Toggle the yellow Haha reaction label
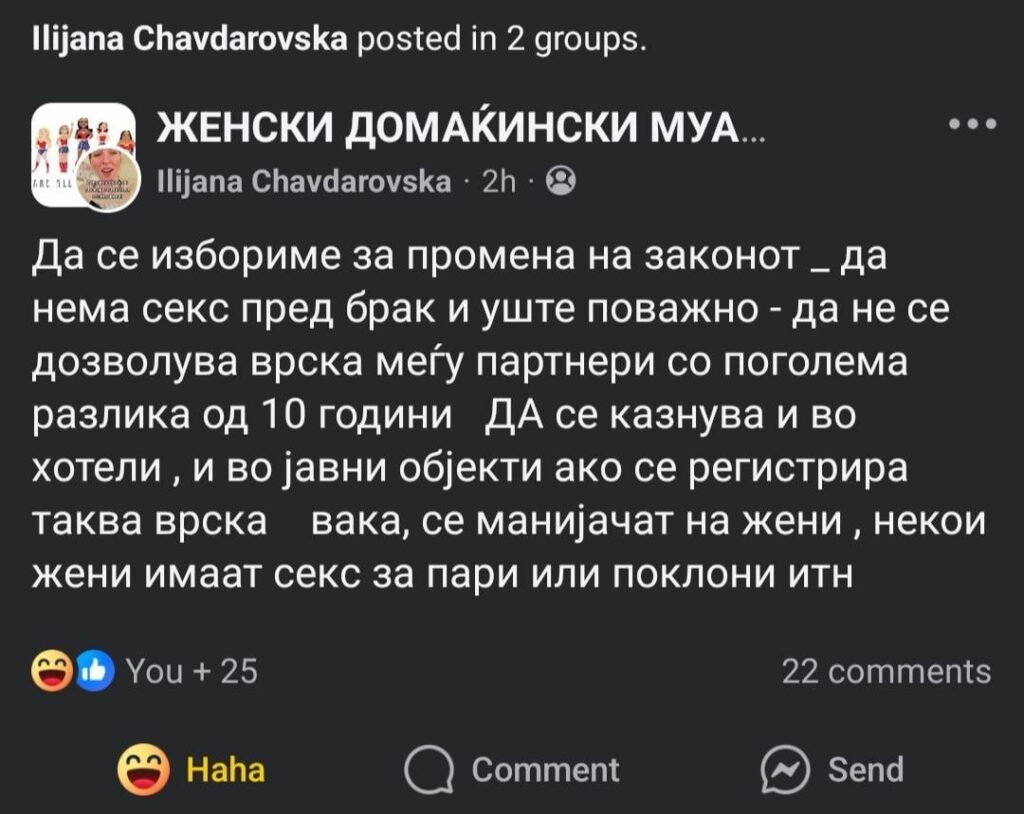 pos(226,770)
